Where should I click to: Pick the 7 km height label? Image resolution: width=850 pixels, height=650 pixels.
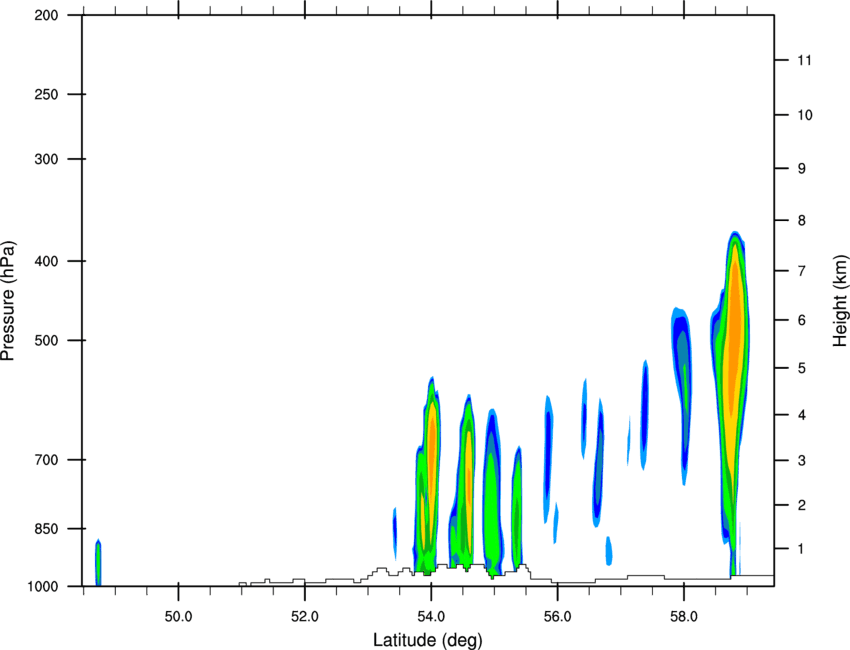coord(801,271)
